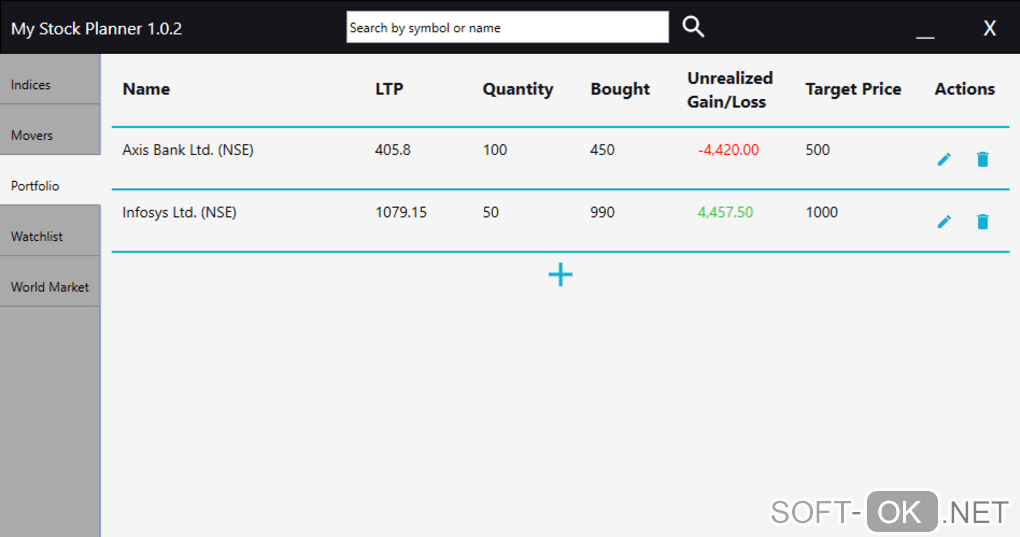The image size is (1020, 537).
Task: Click the Unrealized Gain/Loss column header
Action: [x=730, y=90]
